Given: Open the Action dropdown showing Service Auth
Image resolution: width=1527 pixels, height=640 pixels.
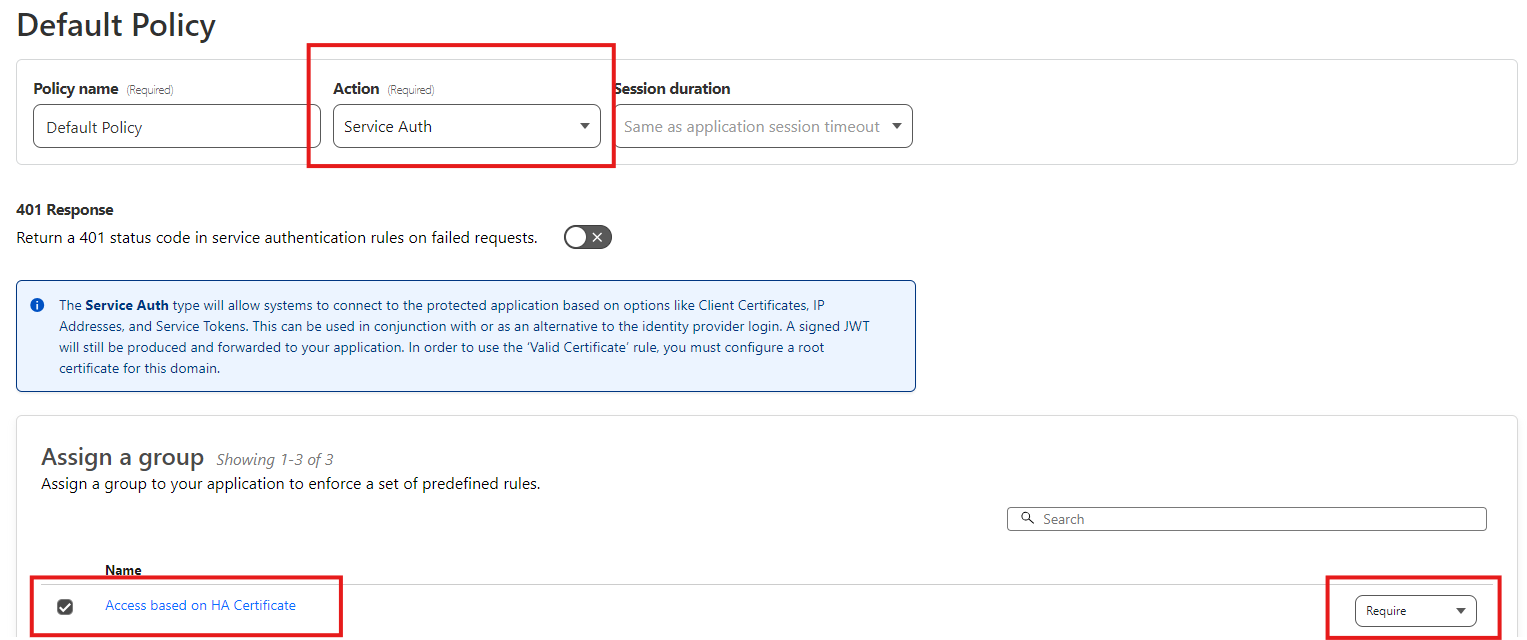Looking at the screenshot, I should coord(466,126).
